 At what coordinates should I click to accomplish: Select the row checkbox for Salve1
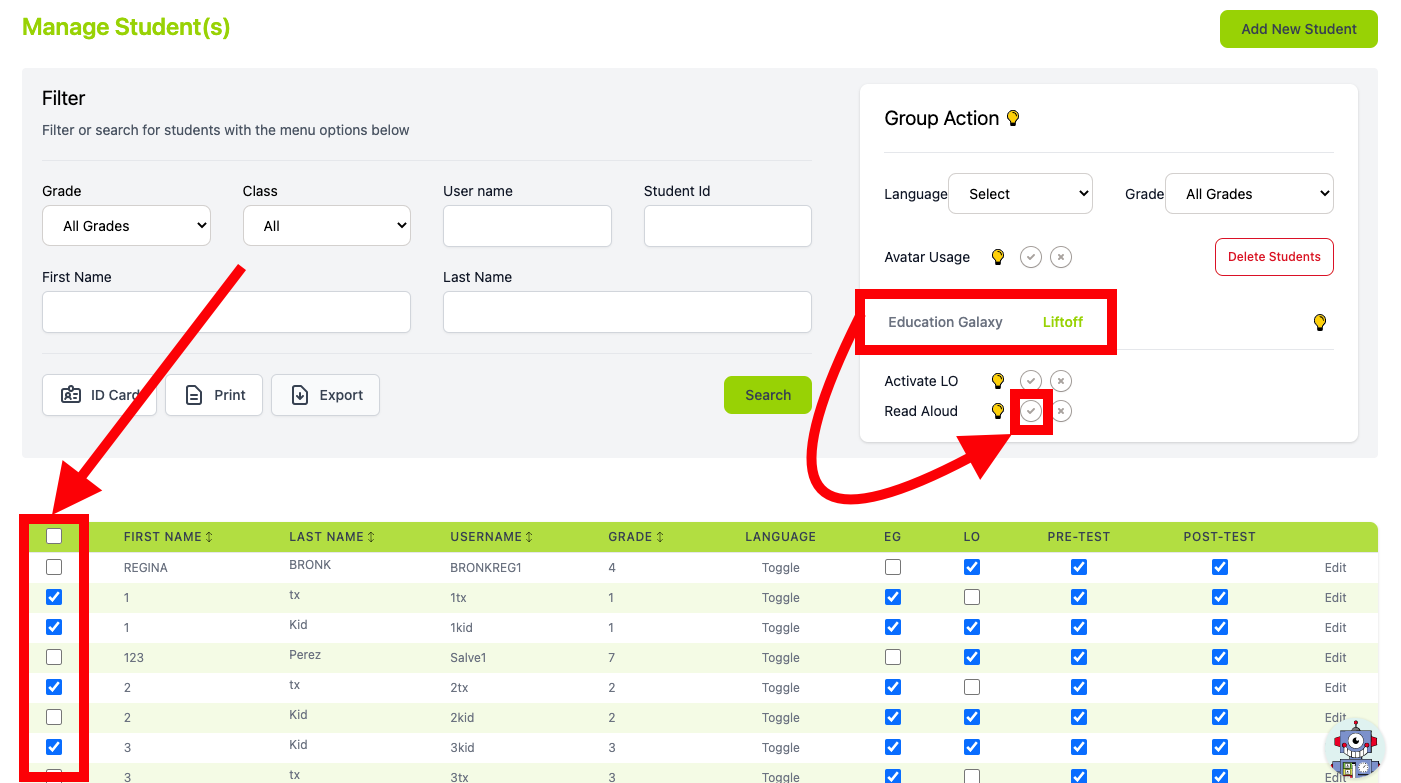[54, 657]
